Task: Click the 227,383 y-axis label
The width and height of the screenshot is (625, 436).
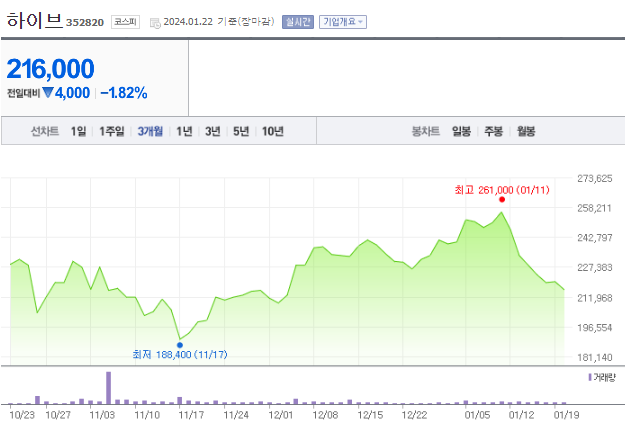Action: click(595, 267)
